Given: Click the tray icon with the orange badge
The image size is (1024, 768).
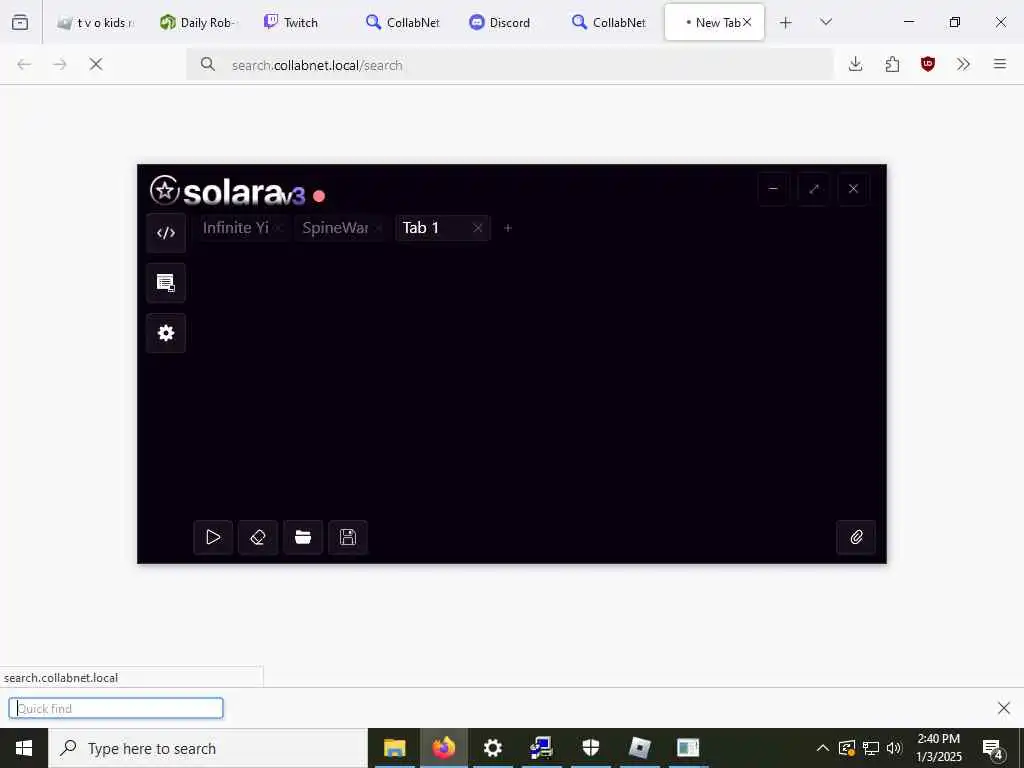Looking at the screenshot, I should [846, 748].
